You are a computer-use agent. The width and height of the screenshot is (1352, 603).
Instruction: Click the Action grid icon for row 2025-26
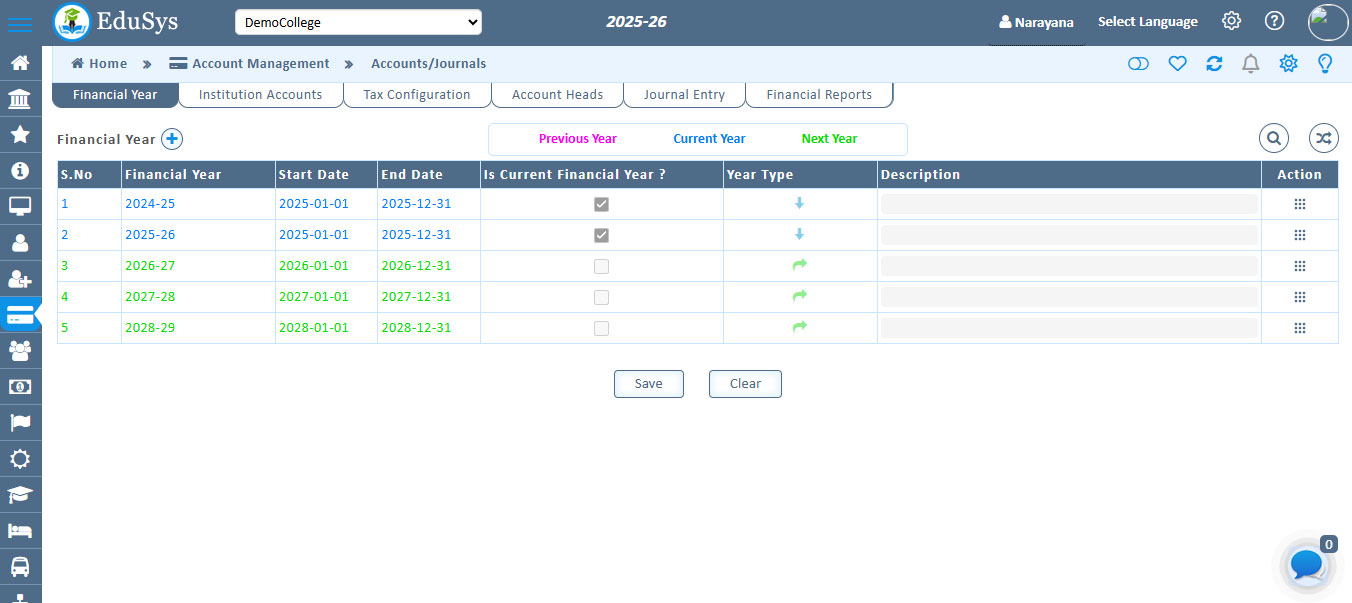pos(1299,234)
